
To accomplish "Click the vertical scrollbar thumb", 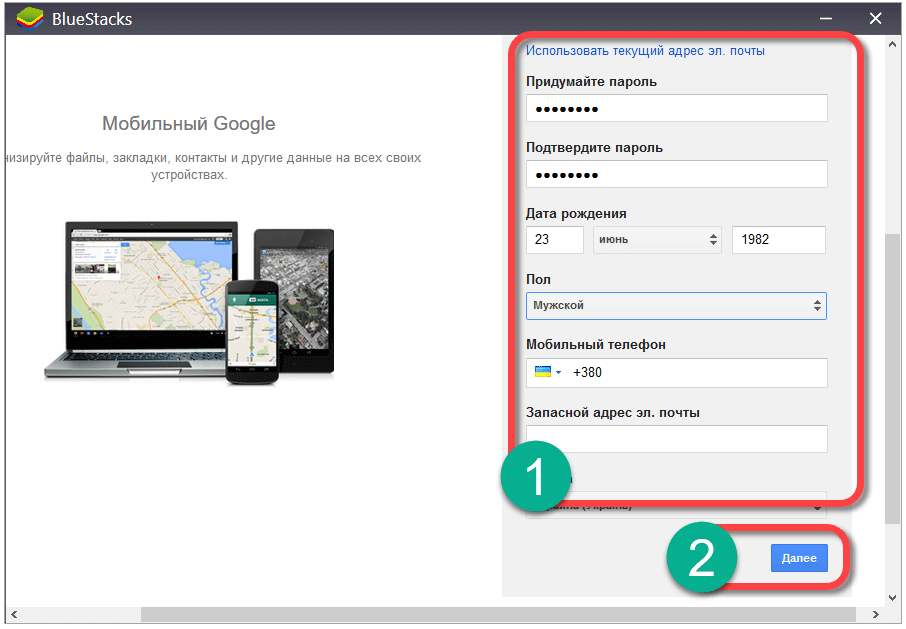I will (892, 380).
